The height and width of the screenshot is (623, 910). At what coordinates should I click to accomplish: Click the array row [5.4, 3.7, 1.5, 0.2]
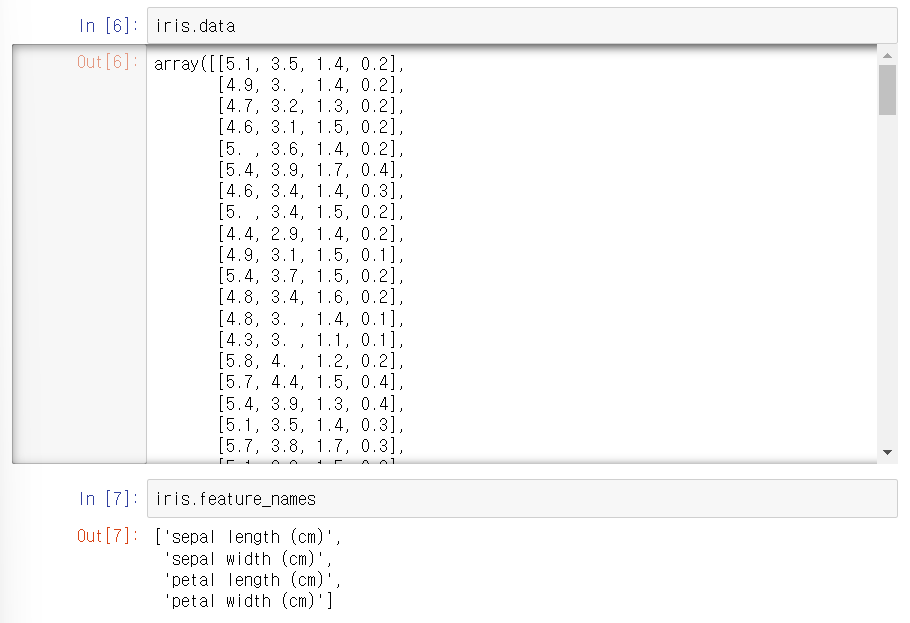310,276
